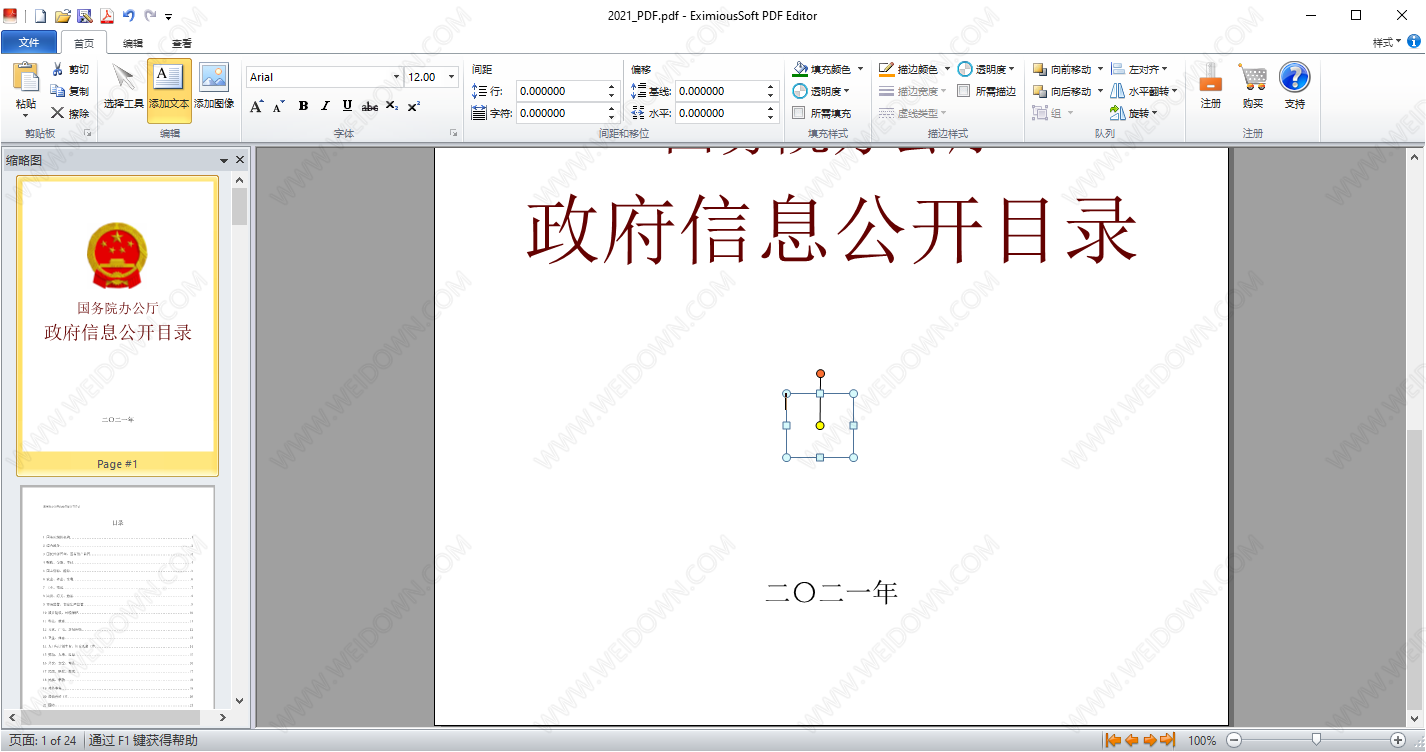This screenshot has width=1426, height=752.
Task: Toggle Bold formatting
Action: coord(303,106)
